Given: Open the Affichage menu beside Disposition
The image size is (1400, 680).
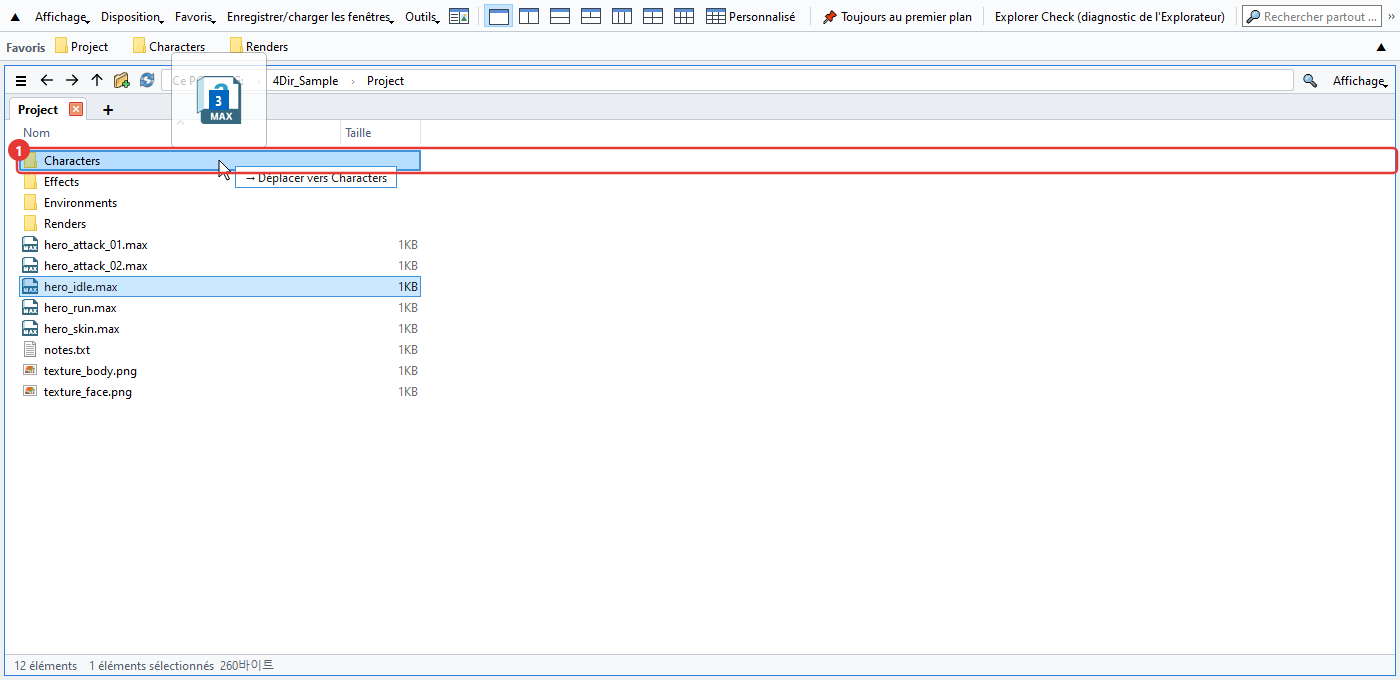Looking at the screenshot, I should point(62,17).
